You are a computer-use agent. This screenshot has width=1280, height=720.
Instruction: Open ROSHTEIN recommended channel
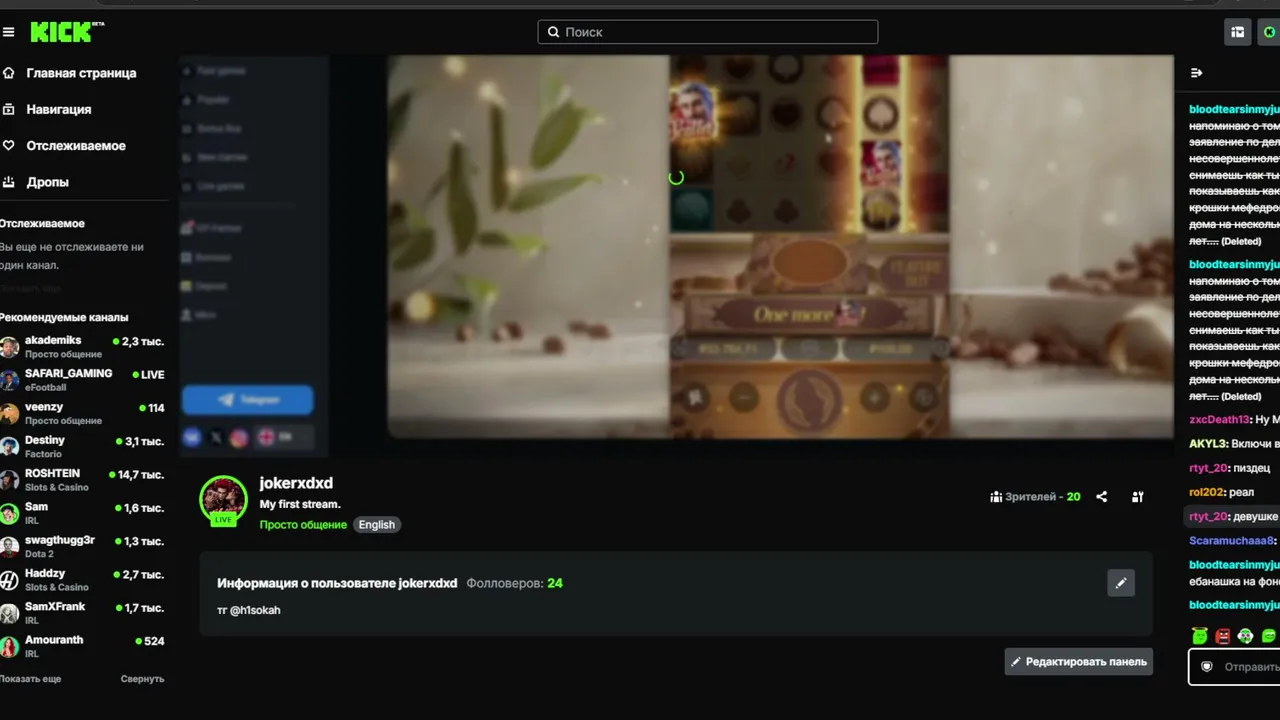point(82,480)
